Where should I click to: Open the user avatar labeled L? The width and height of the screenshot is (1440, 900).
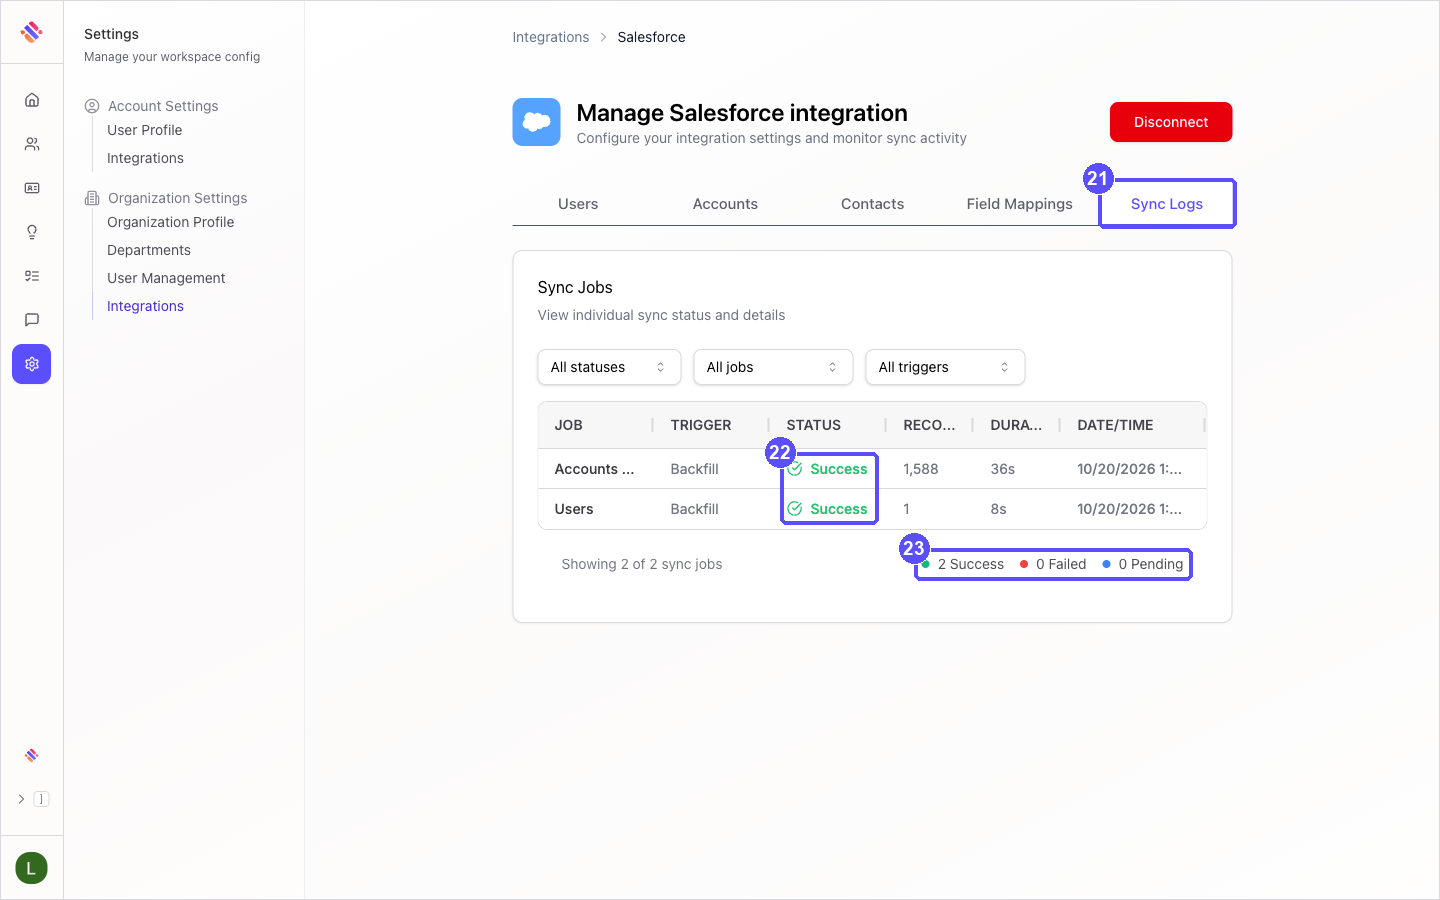(31, 868)
